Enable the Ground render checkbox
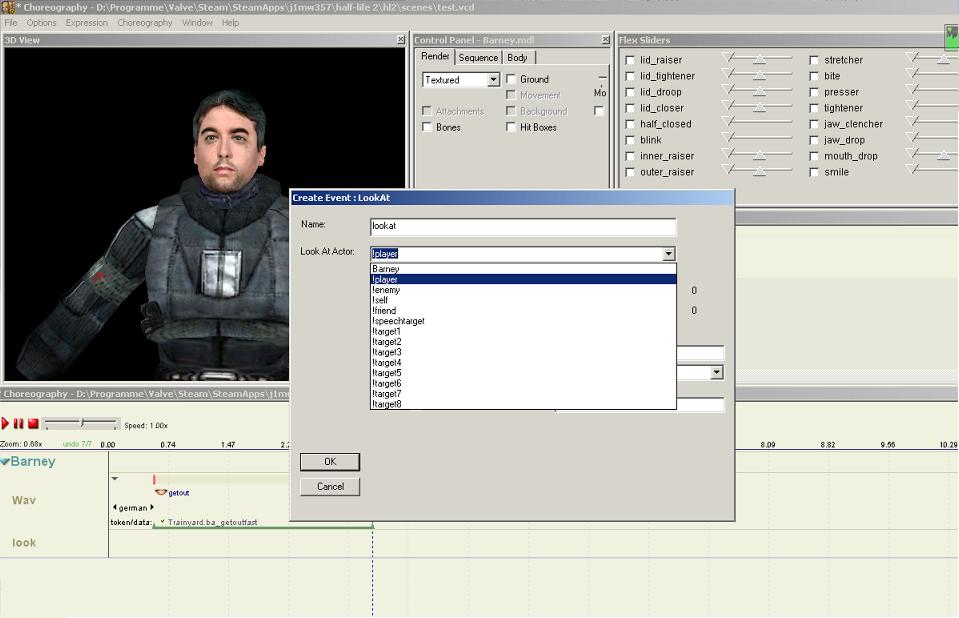959x618 pixels. tap(511, 79)
